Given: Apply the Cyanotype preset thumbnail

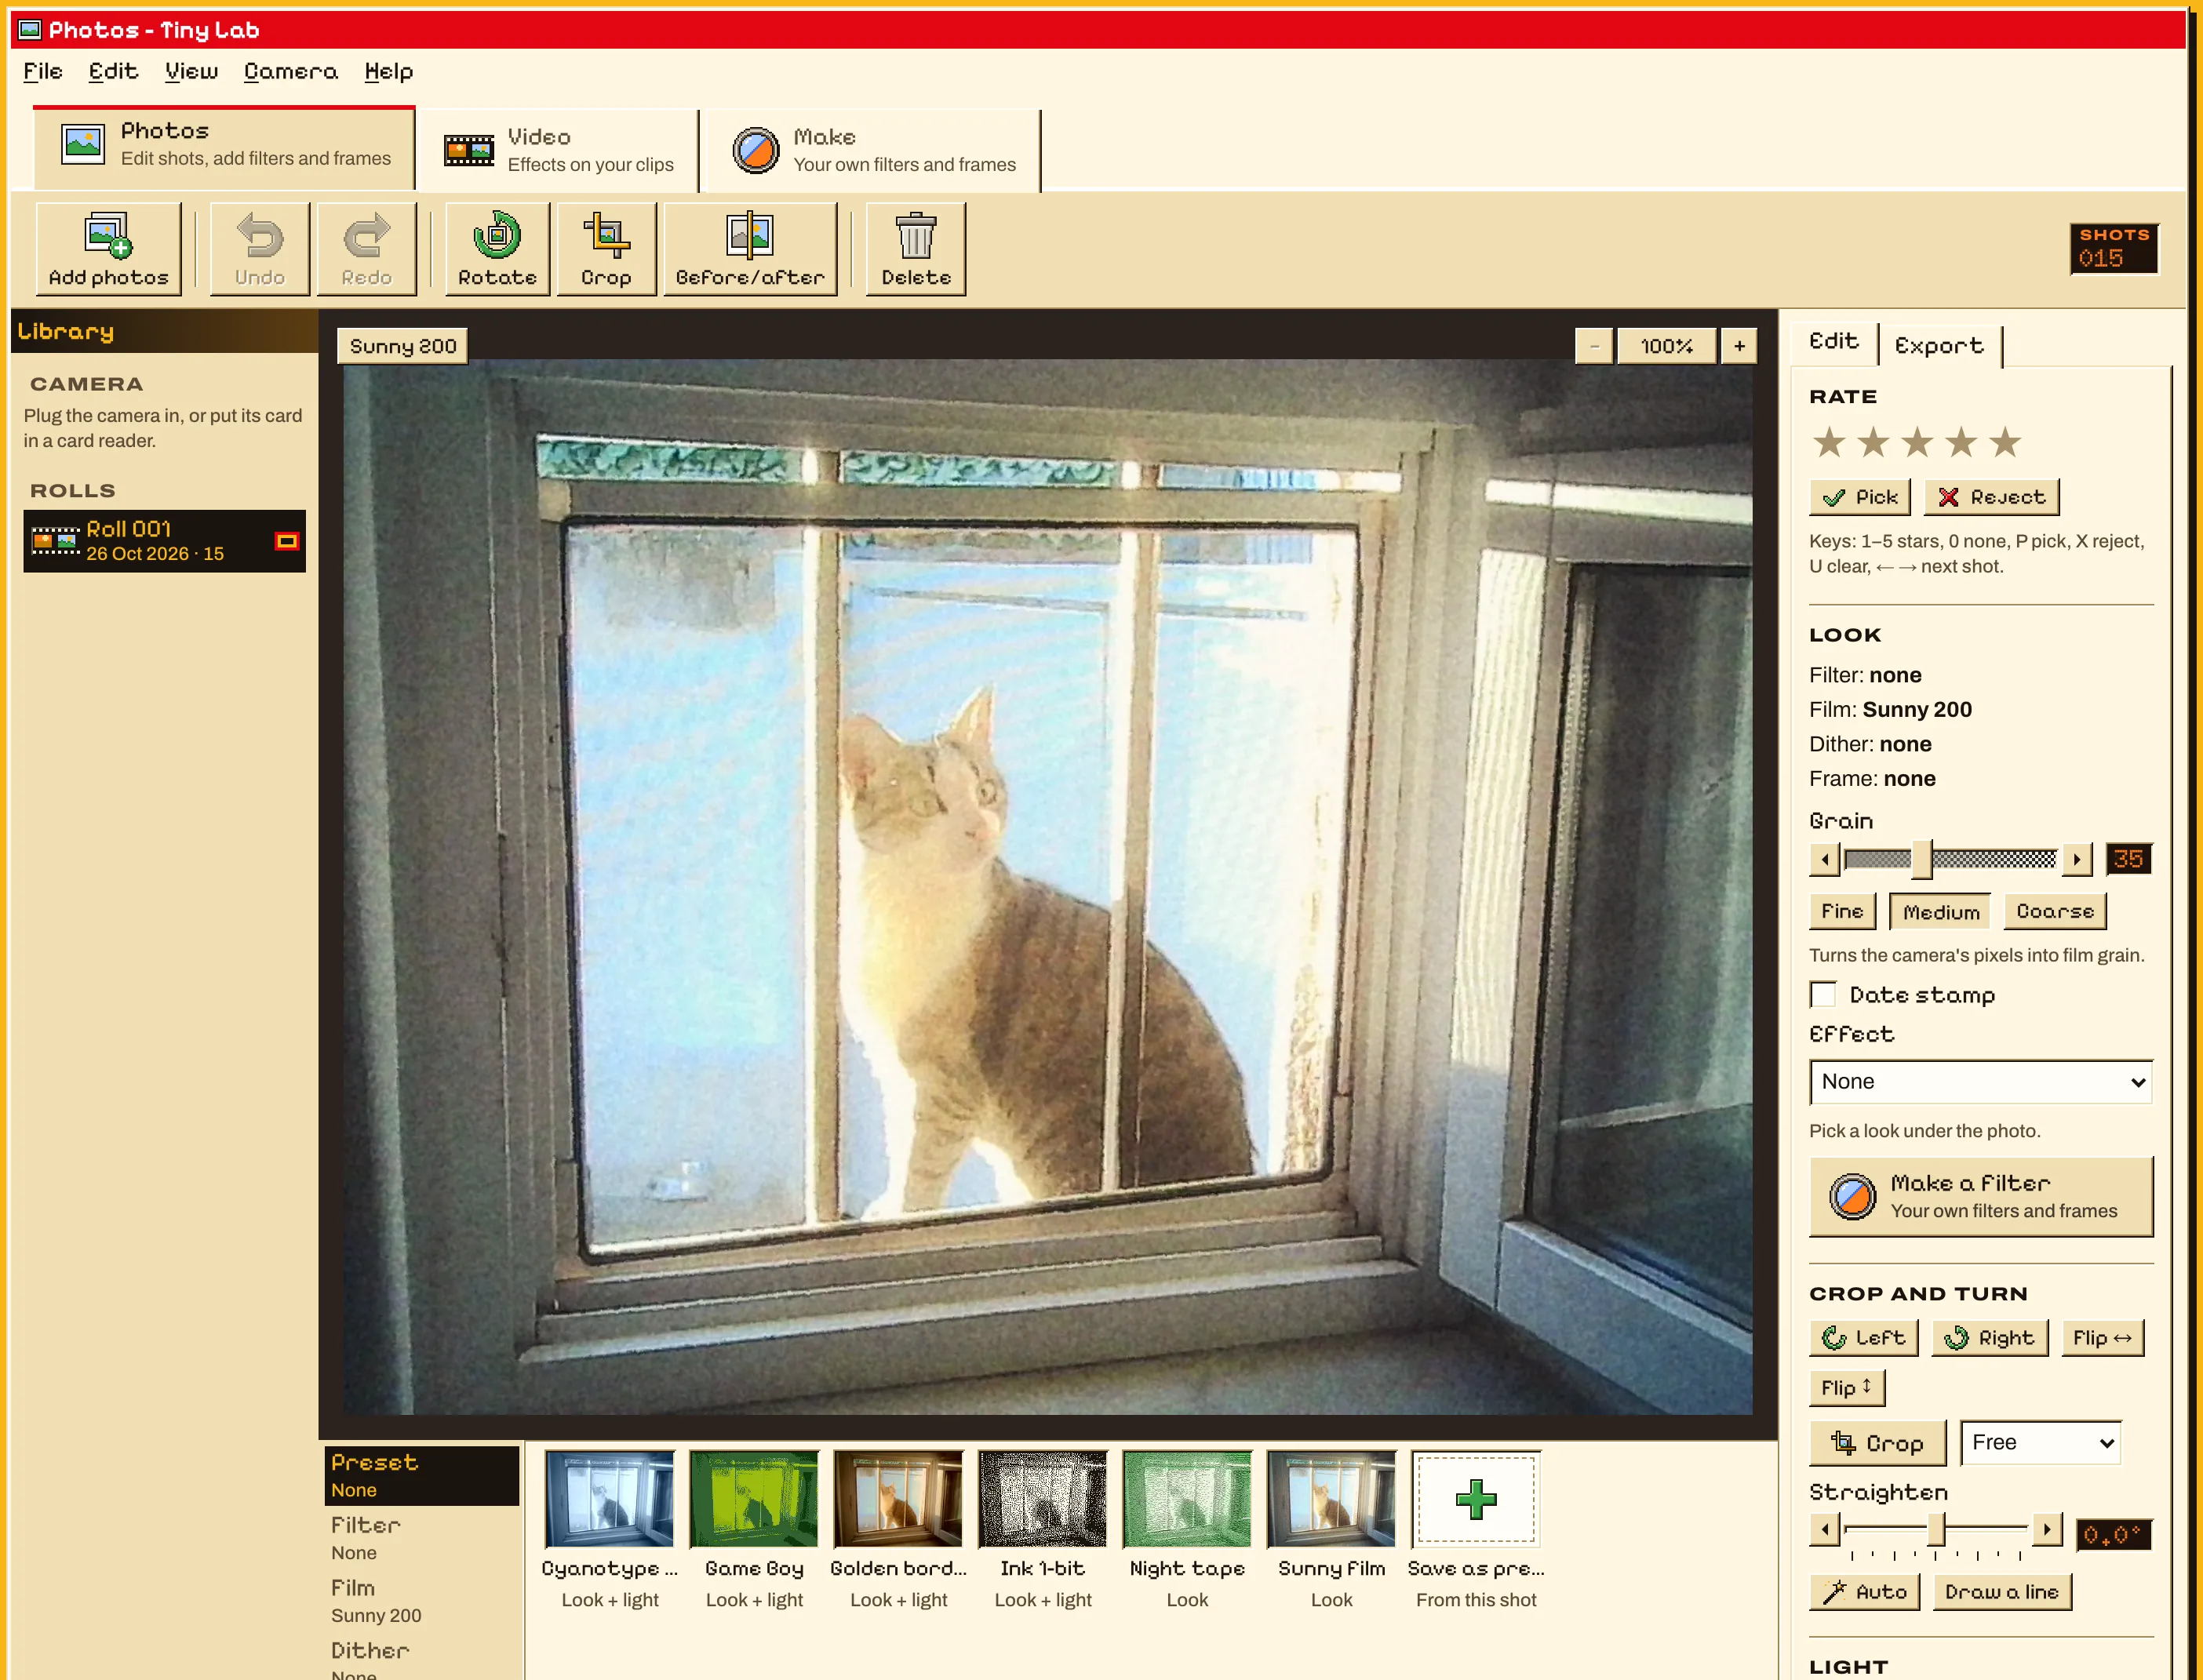Looking at the screenshot, I should [x=609, y=1498].
